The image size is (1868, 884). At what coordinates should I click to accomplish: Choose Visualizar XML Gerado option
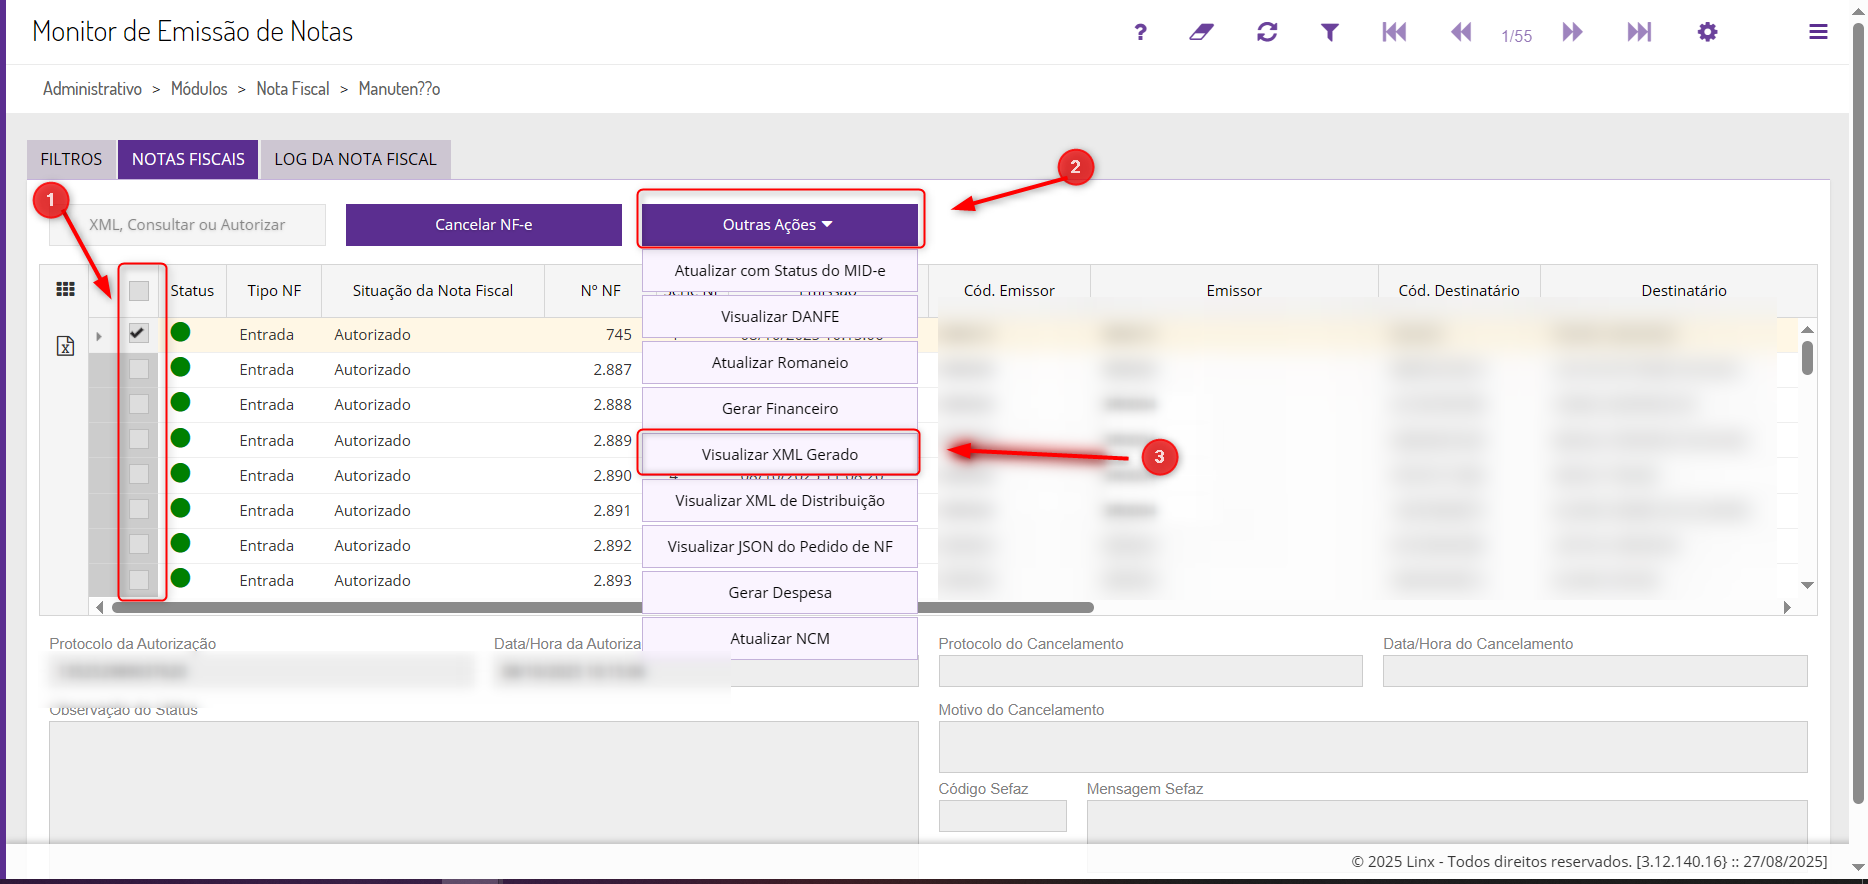click(780, 454)
